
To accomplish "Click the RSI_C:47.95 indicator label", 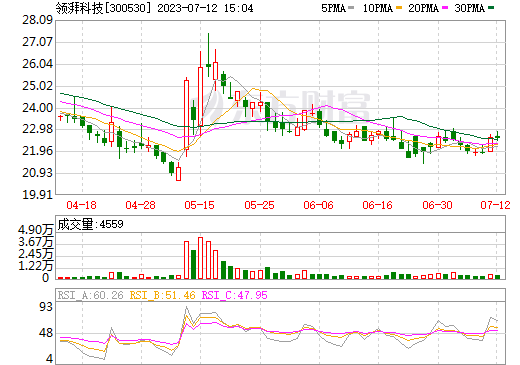I will tap(235, 295).
